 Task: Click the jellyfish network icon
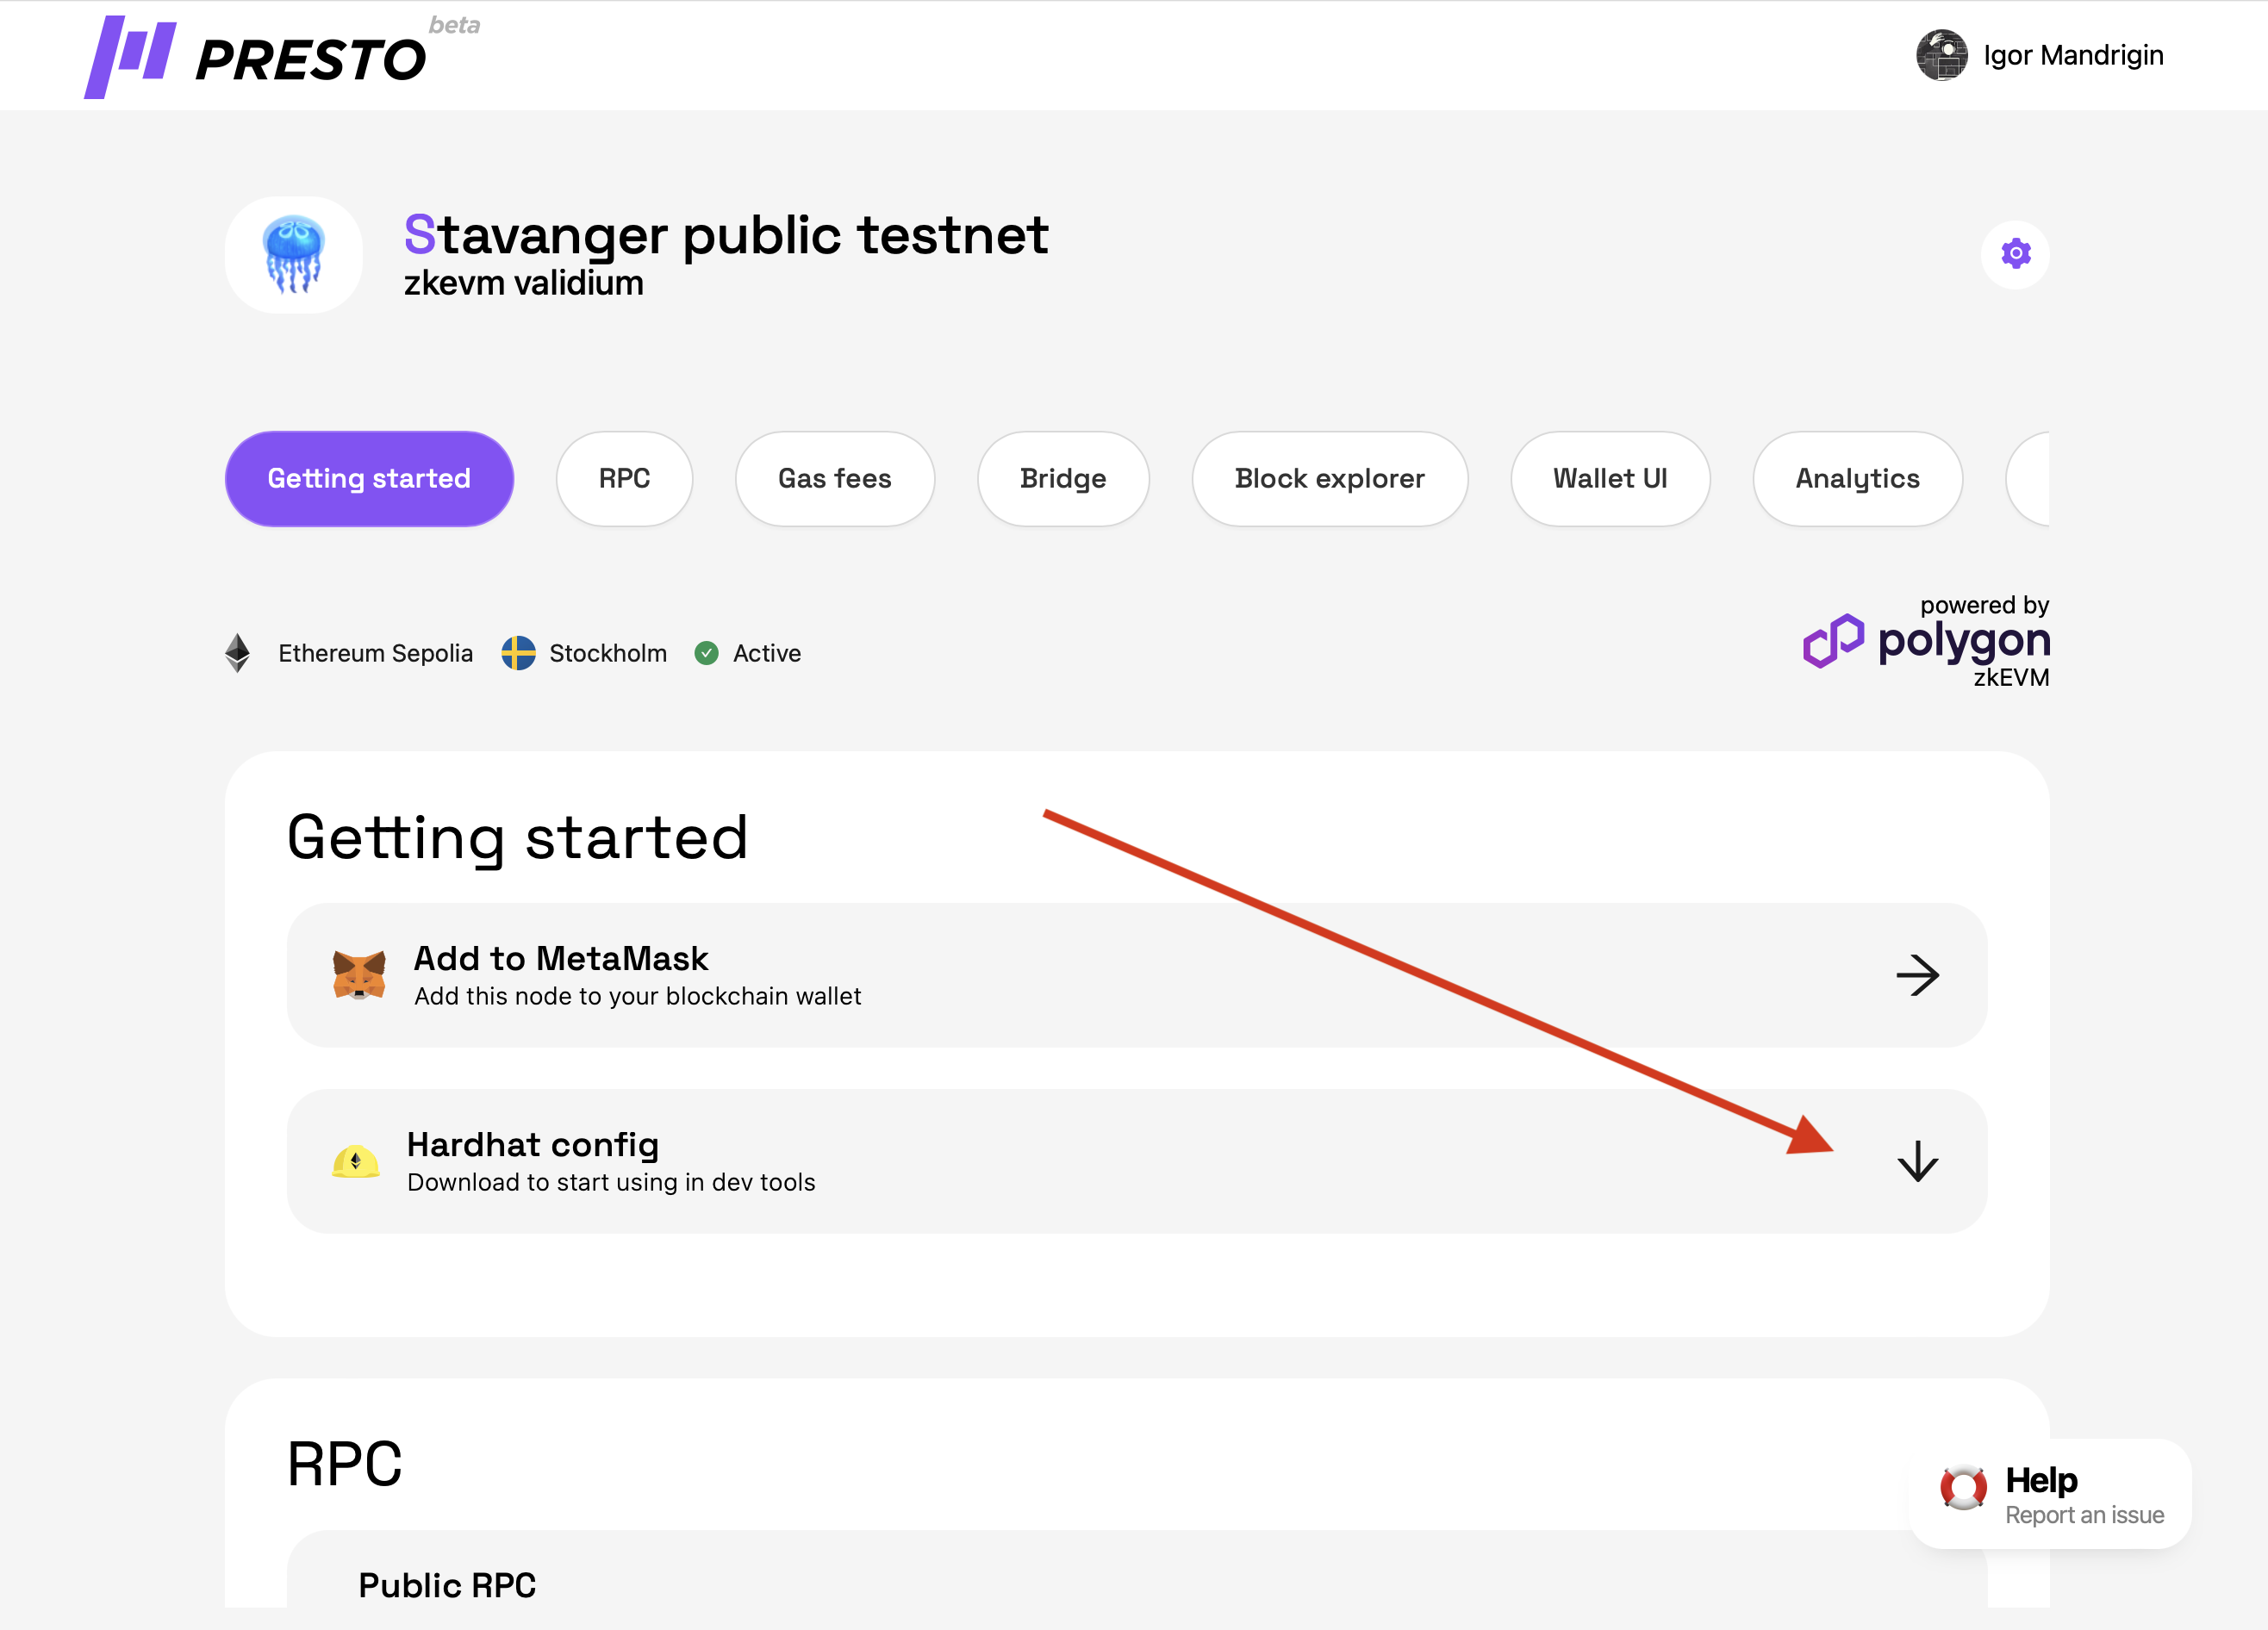293,255
